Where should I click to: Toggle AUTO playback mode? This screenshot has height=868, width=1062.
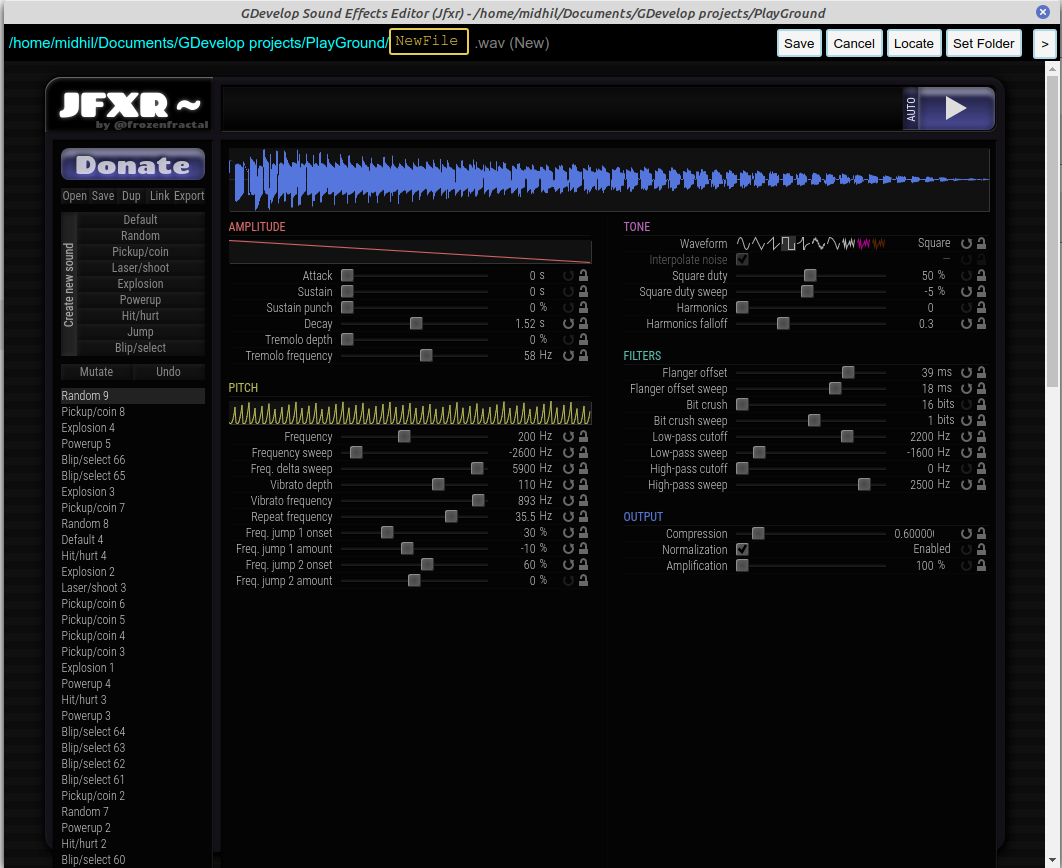(x=911, y=109)
